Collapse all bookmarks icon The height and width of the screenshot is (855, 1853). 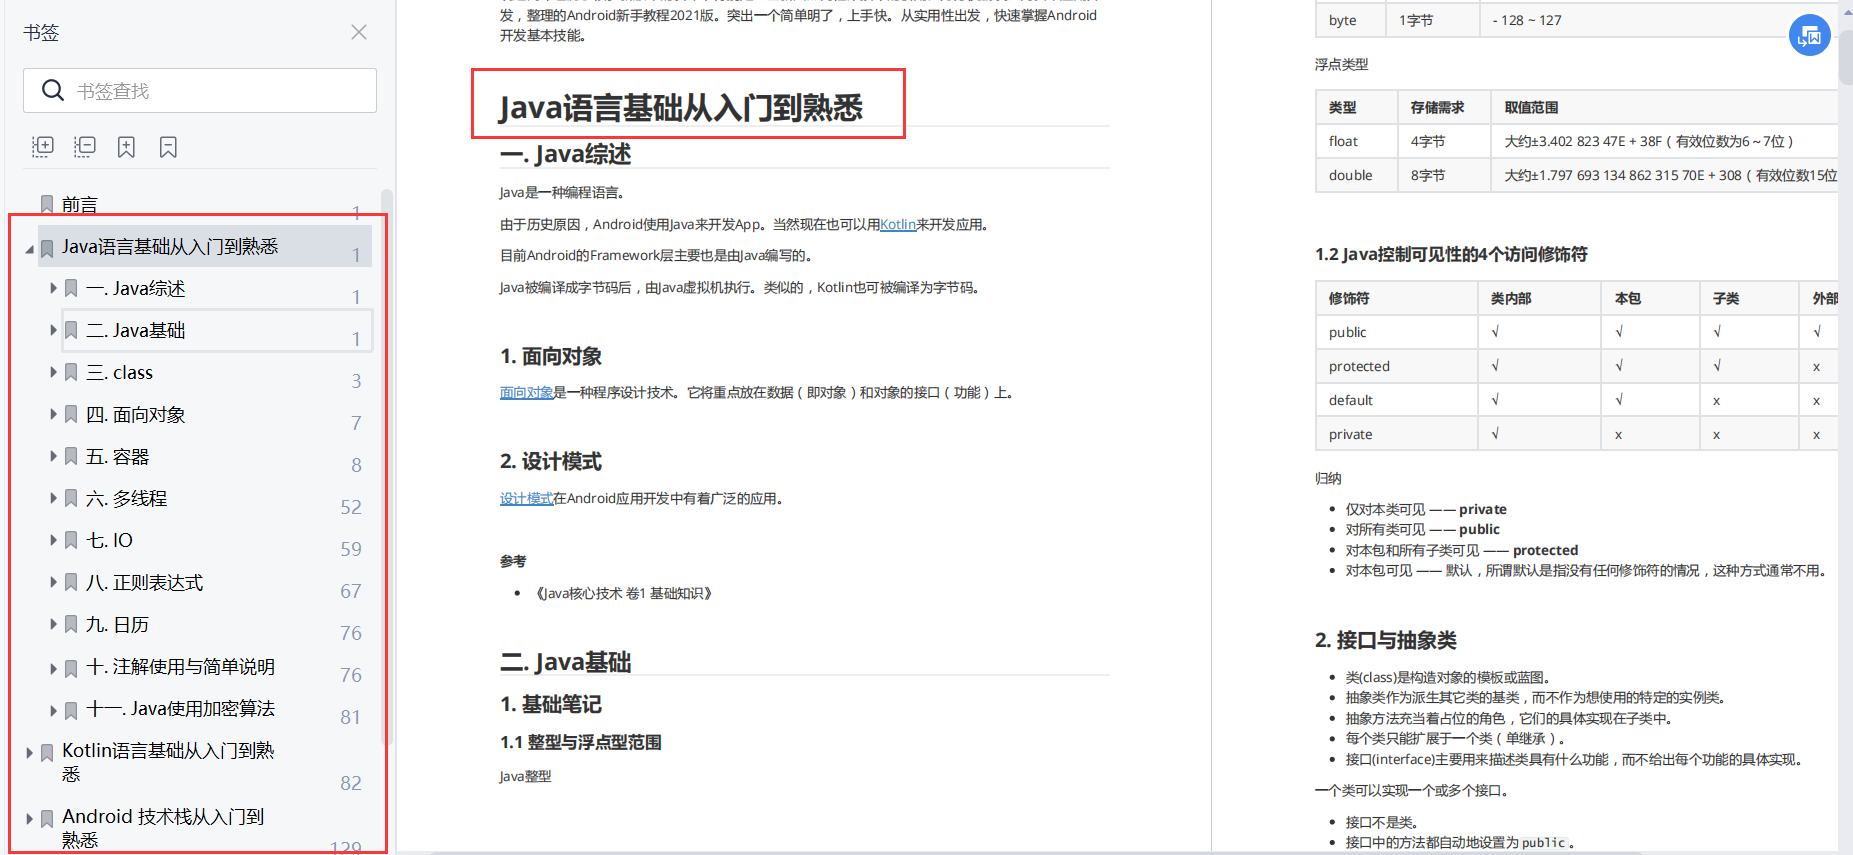85,147
